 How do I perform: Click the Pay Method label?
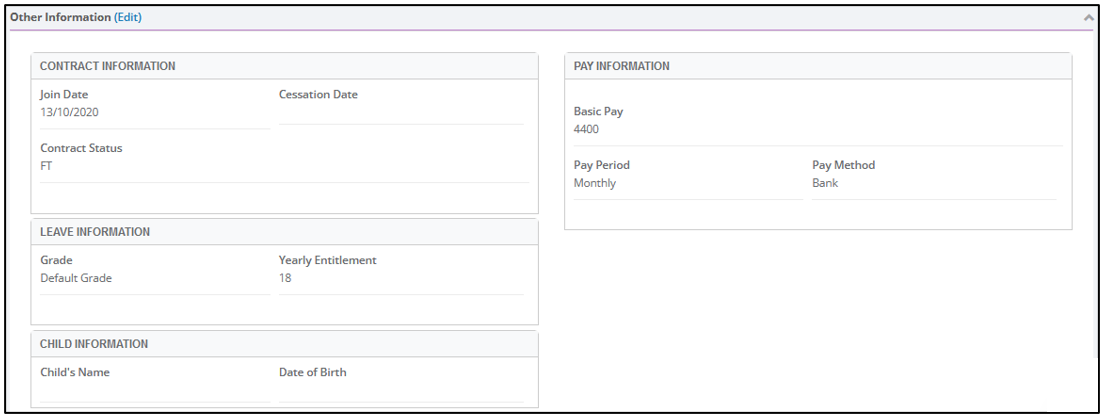[844, 165]
